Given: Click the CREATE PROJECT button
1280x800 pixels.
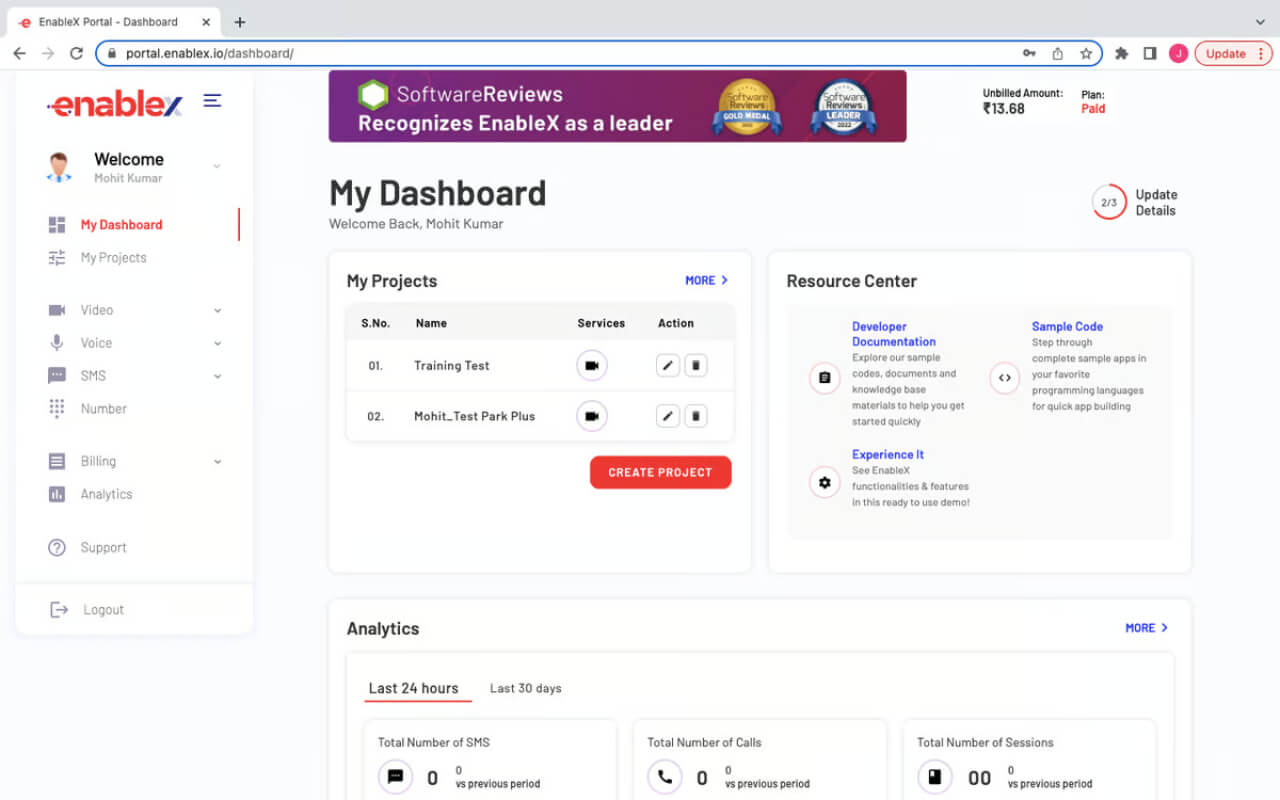Looking at the screenshot, I should (661, 473).
